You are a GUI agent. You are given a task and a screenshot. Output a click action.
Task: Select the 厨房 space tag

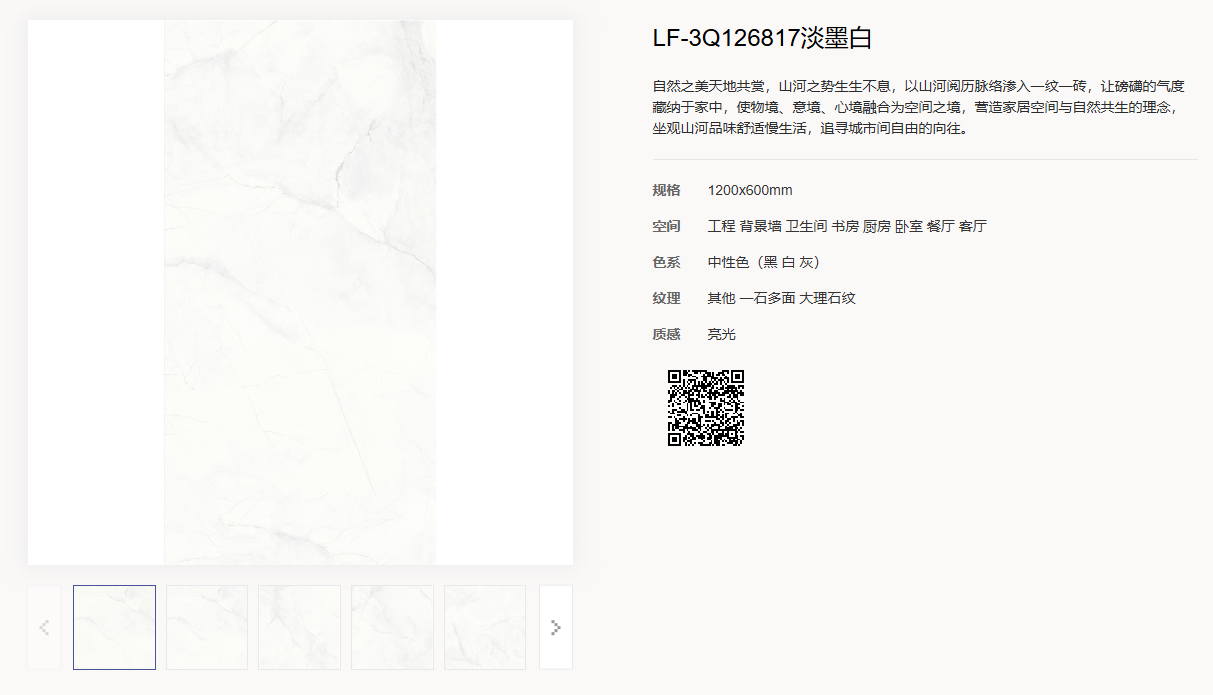[x=877, y=227]
